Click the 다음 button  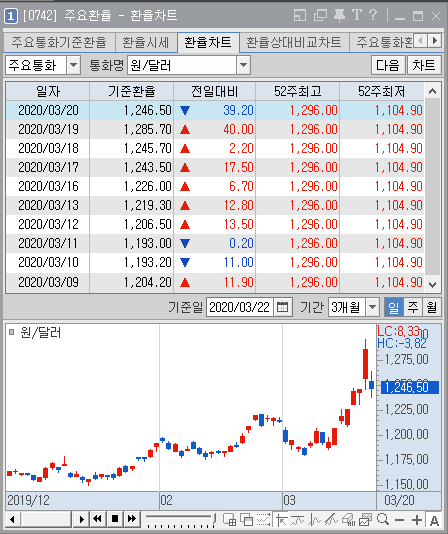point(388,65)
